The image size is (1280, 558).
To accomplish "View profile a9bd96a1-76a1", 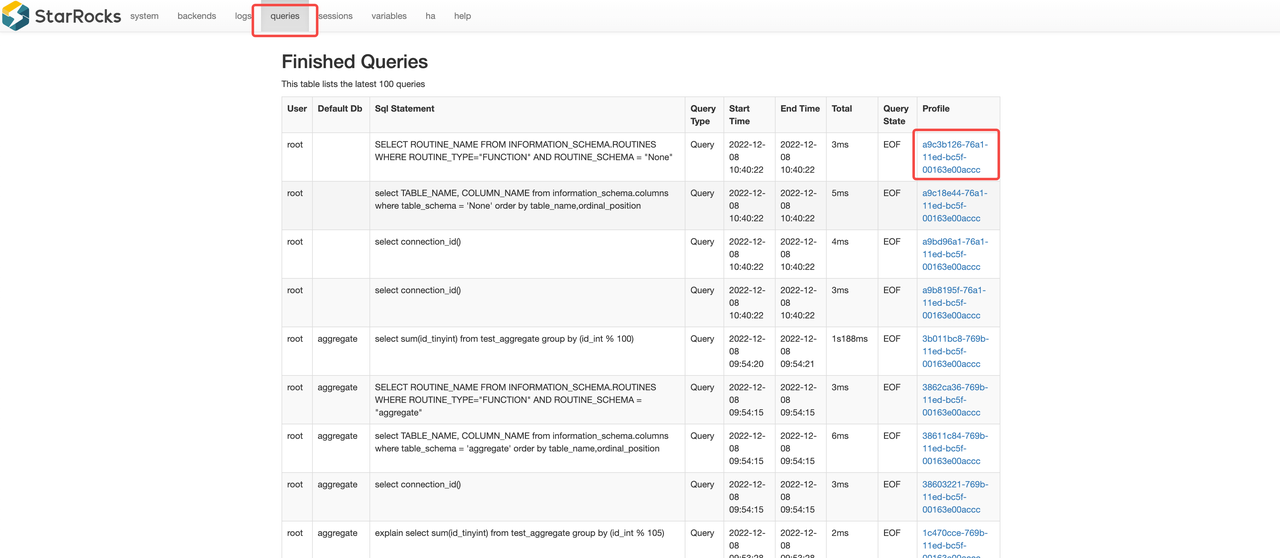I will (954, 254).
